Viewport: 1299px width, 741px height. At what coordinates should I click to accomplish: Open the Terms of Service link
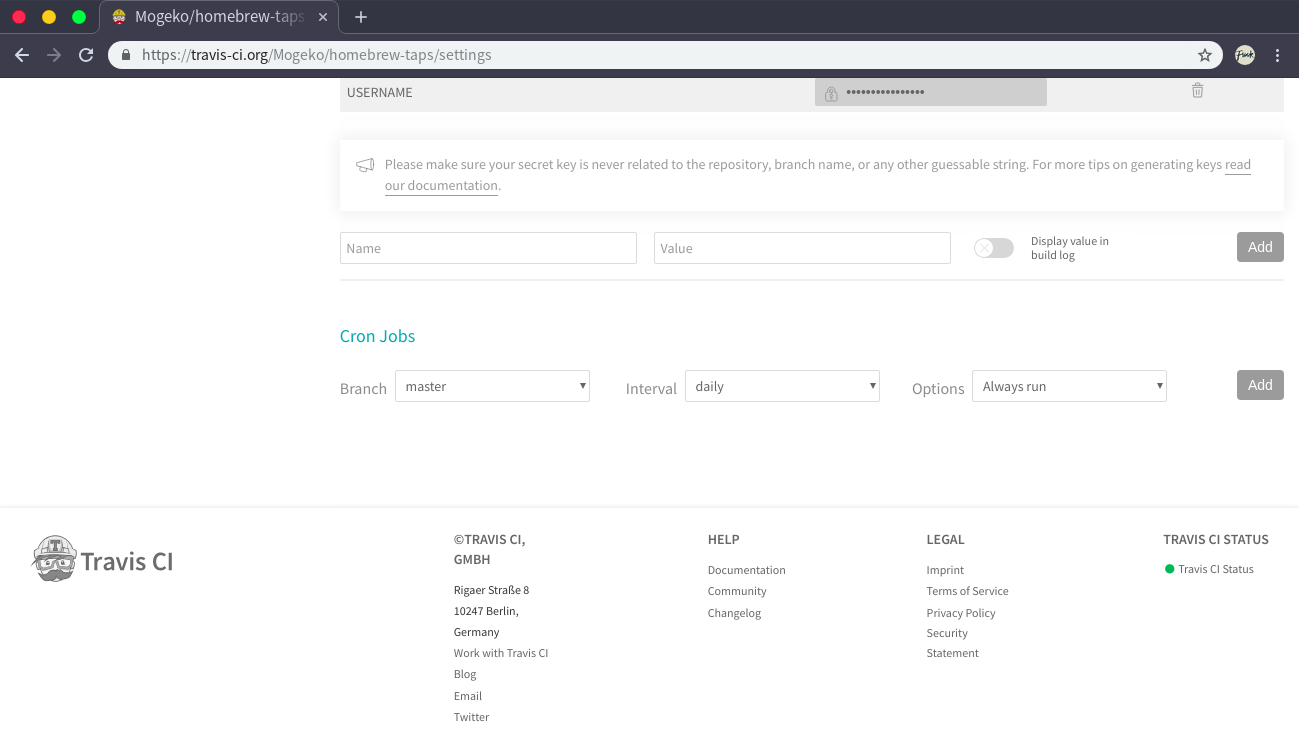tap(967, 591)
